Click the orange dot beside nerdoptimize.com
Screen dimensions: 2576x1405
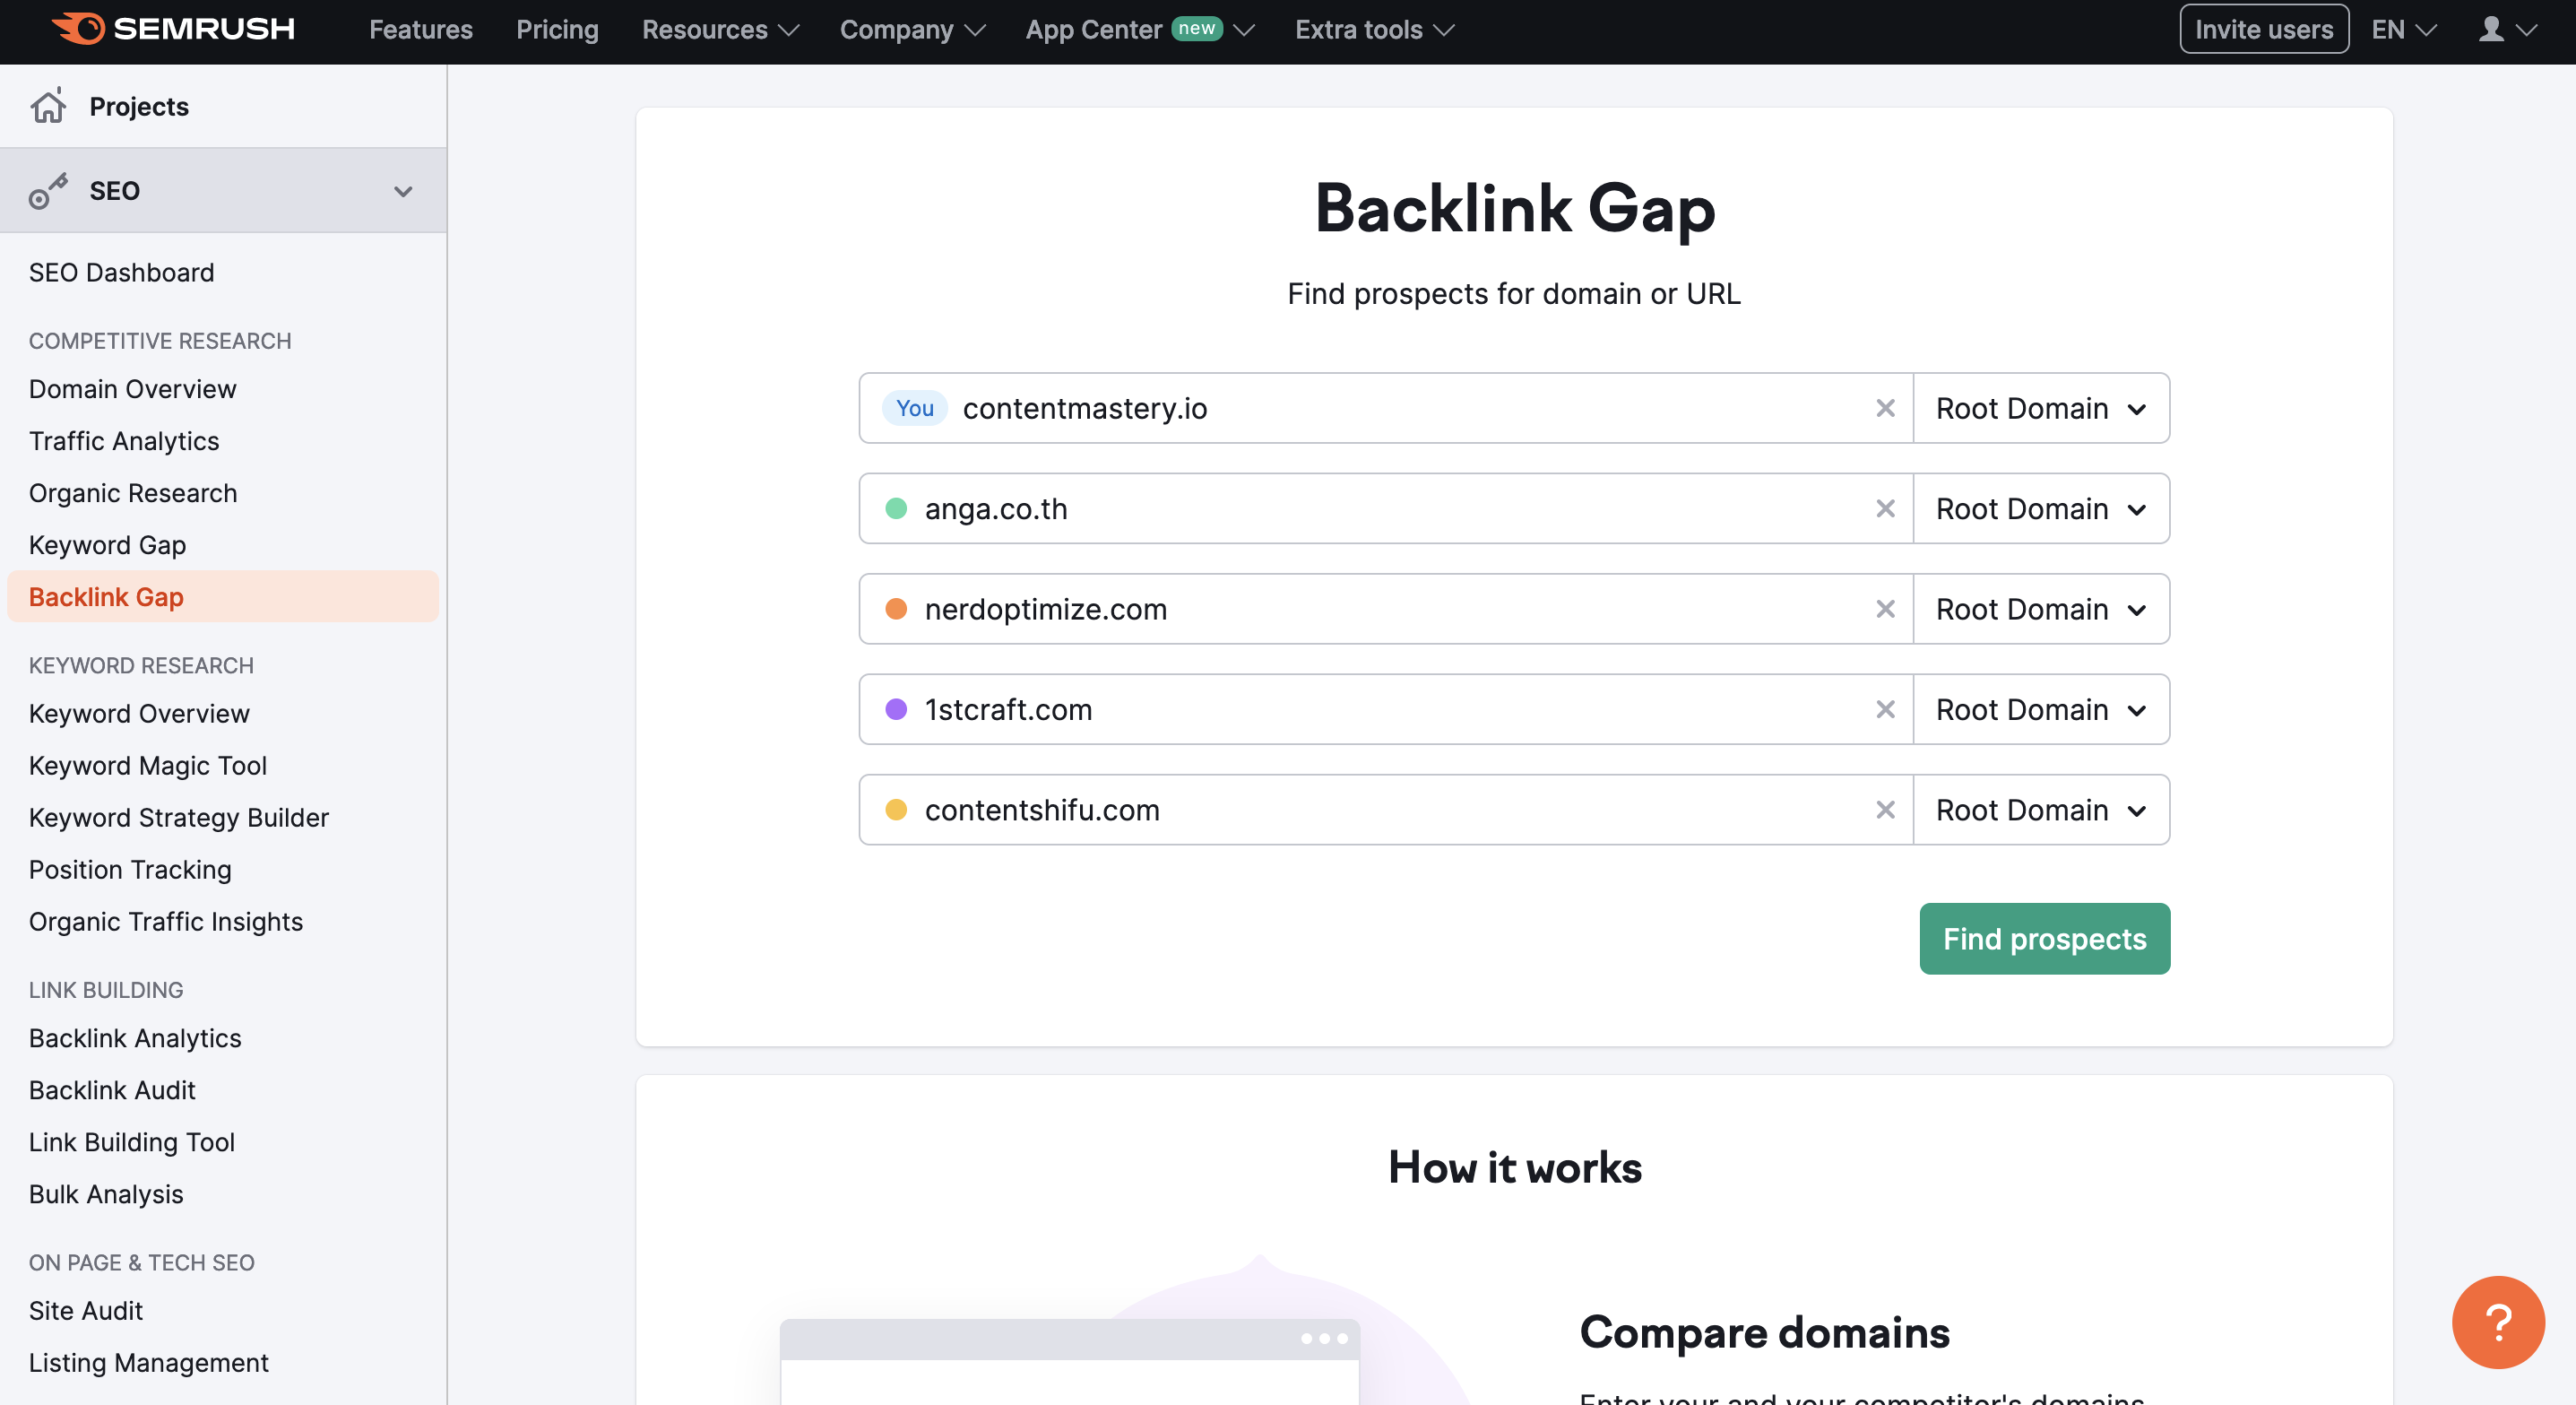(896, 609)
